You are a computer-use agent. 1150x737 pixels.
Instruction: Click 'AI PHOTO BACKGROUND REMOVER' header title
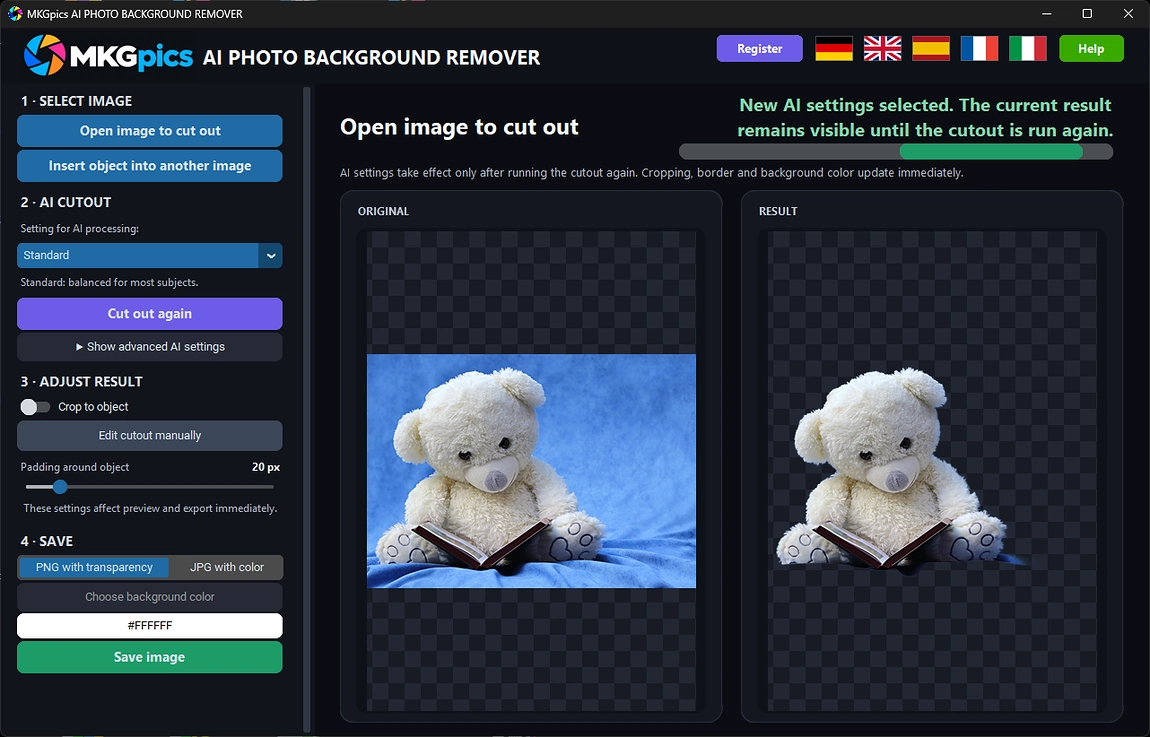point(371,57)
